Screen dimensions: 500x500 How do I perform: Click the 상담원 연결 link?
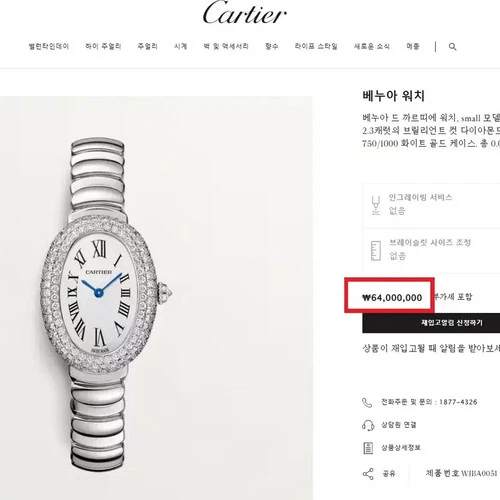pos(399,425)
